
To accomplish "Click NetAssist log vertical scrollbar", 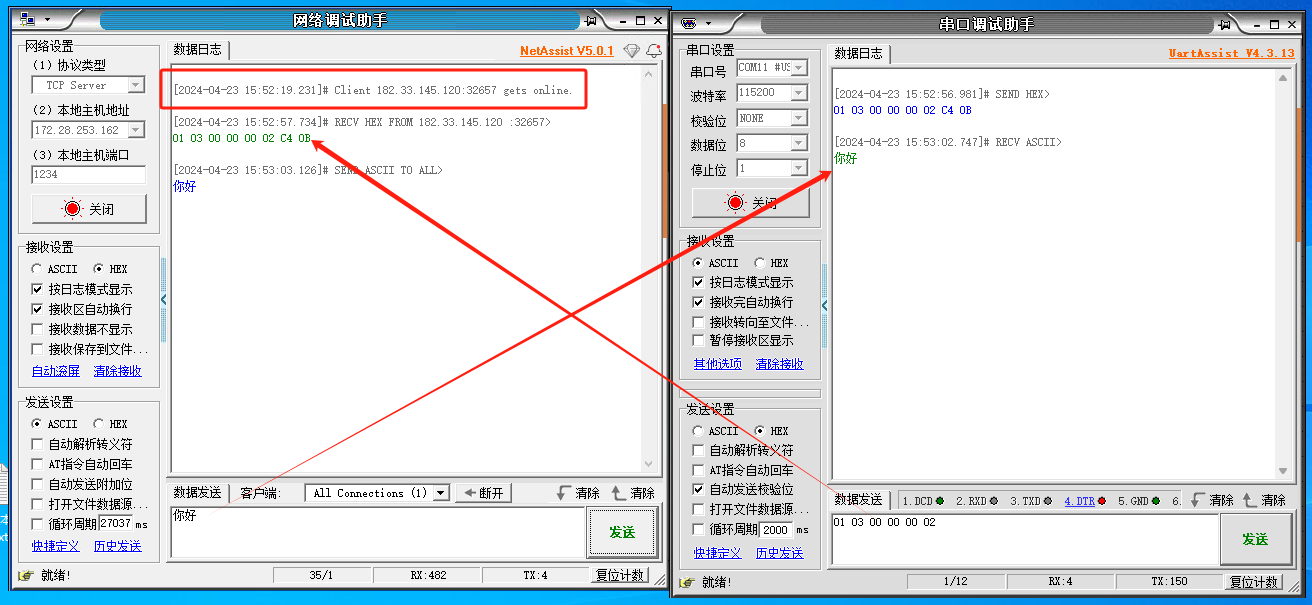I will pos(651,270).
